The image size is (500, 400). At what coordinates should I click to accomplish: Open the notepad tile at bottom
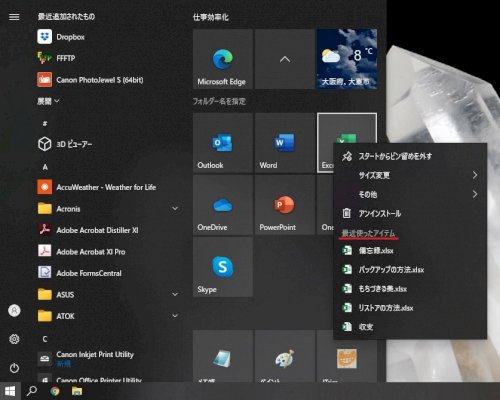coord(223,357)
